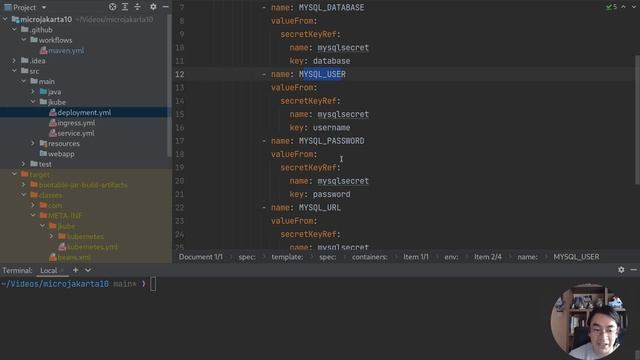Click the 'key: password' line

coord(320,194)
